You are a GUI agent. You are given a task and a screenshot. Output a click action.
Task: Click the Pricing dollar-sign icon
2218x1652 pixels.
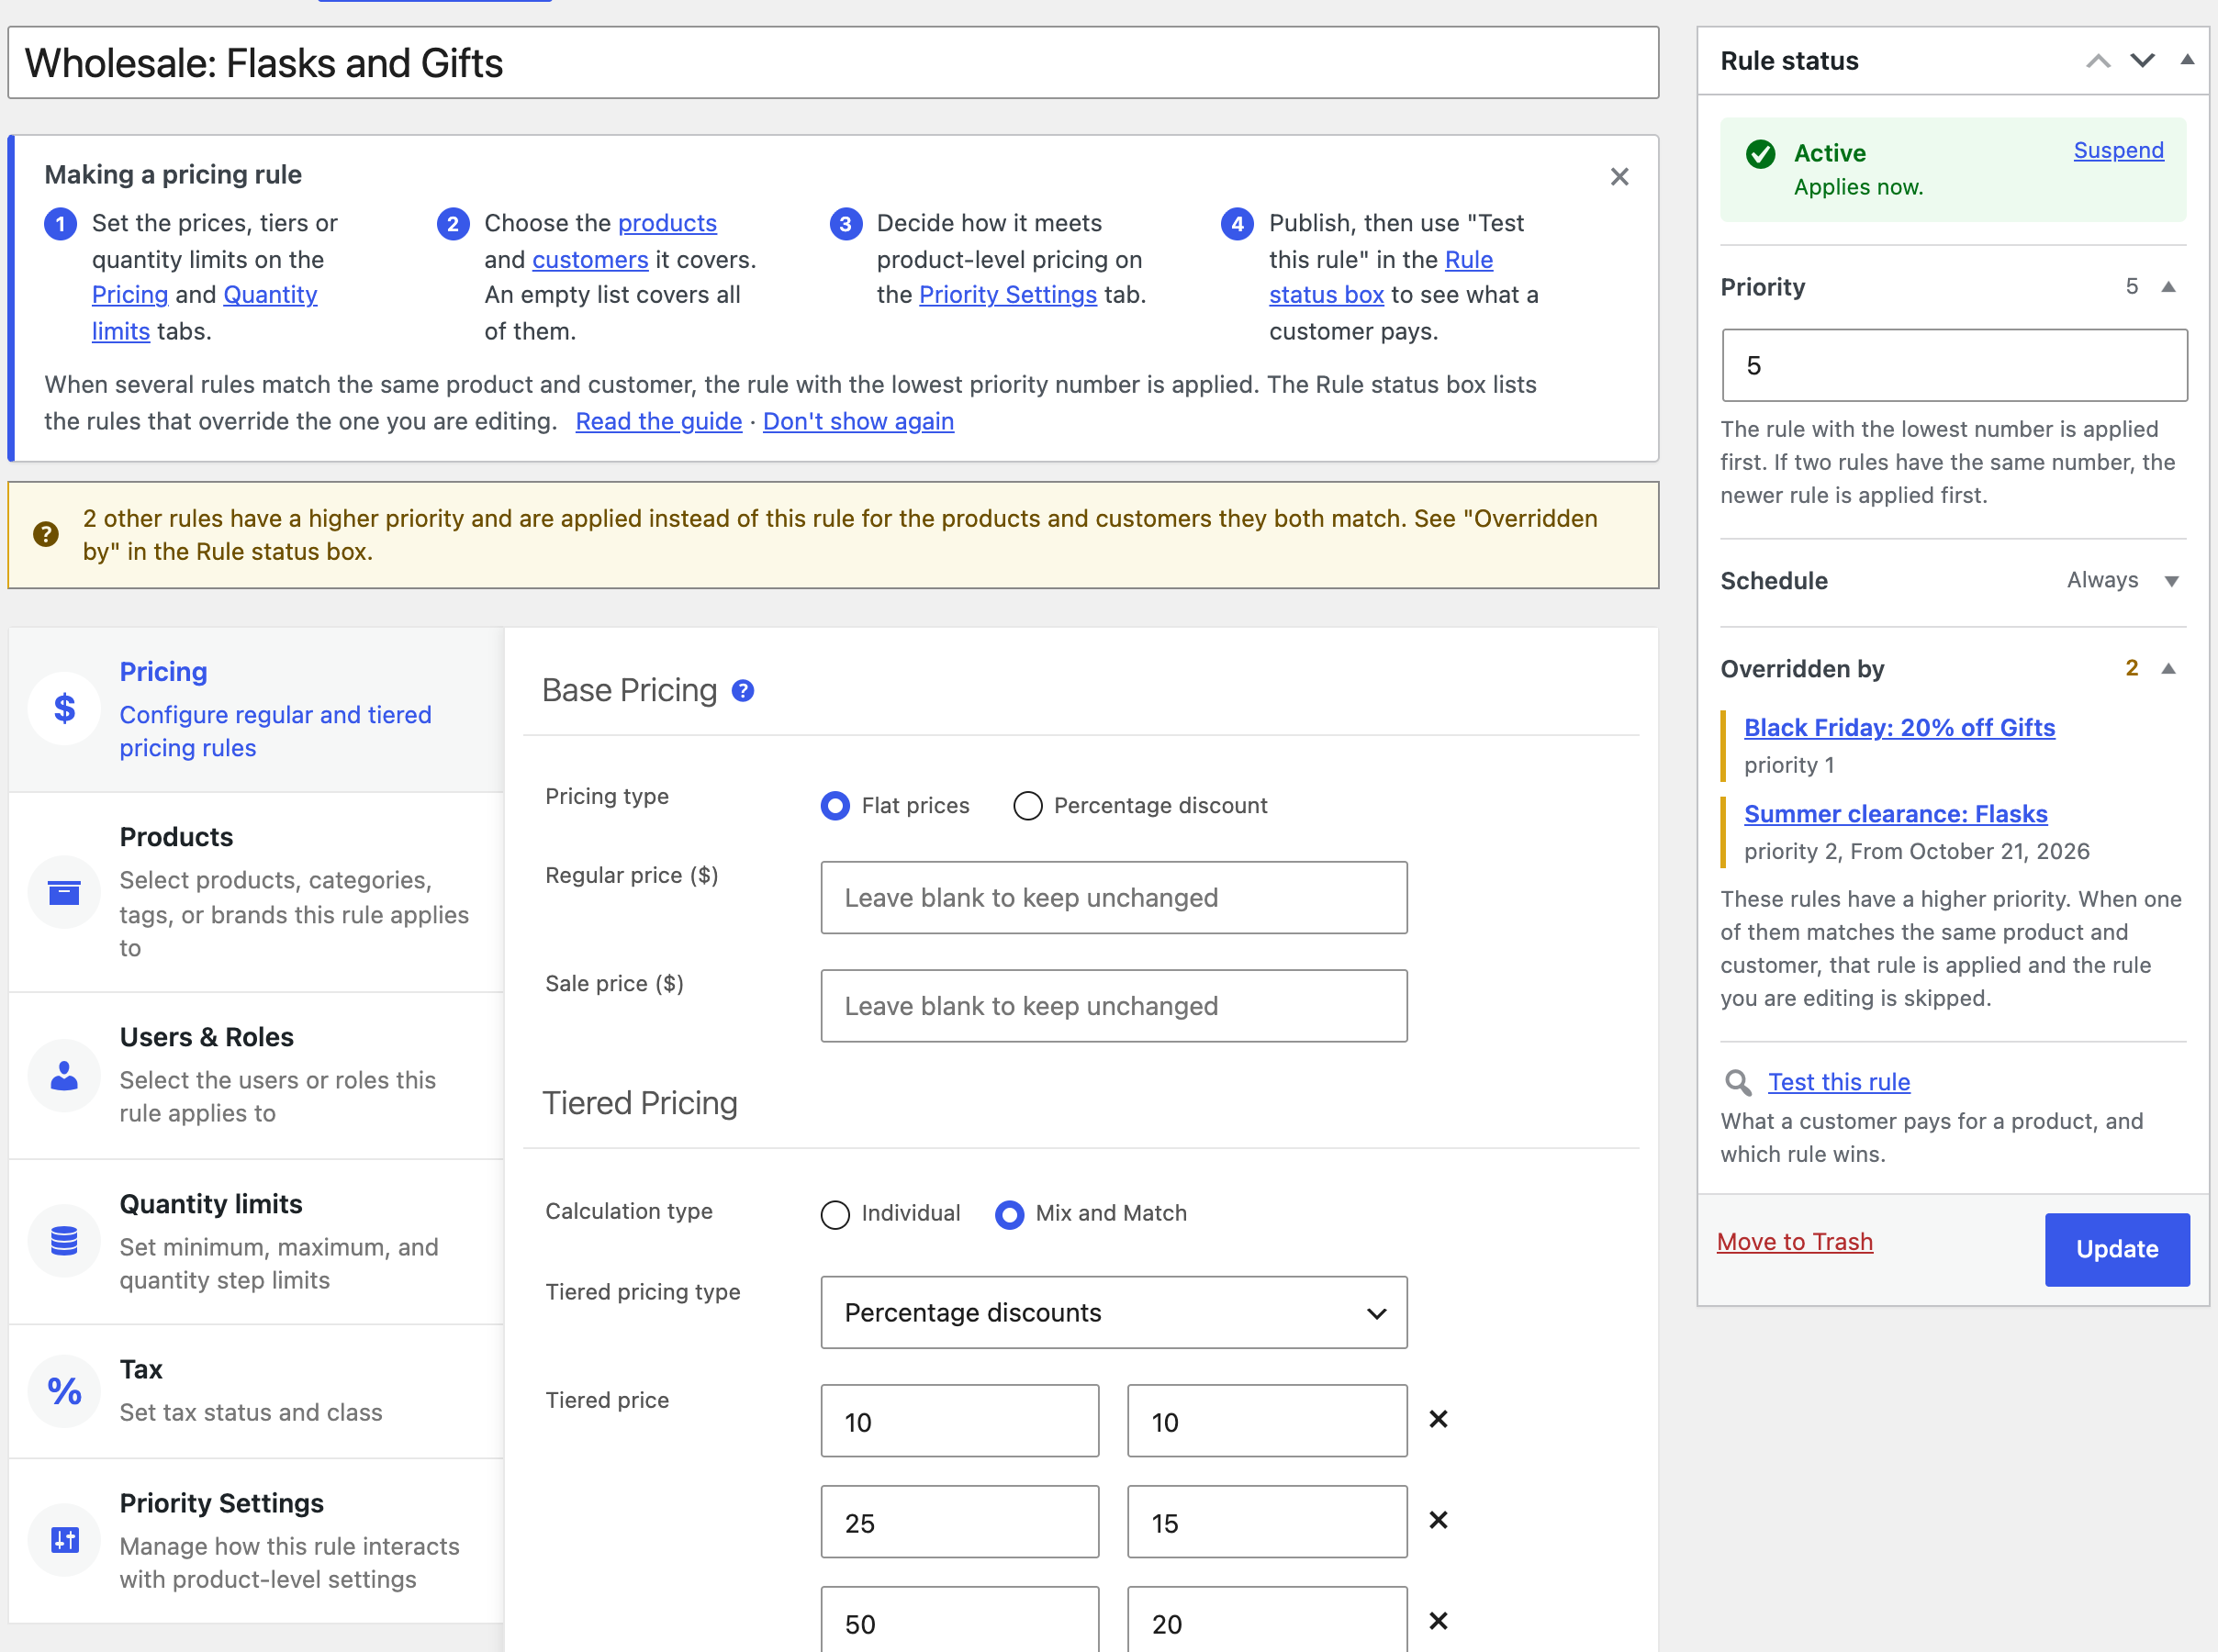pos(64,709)
